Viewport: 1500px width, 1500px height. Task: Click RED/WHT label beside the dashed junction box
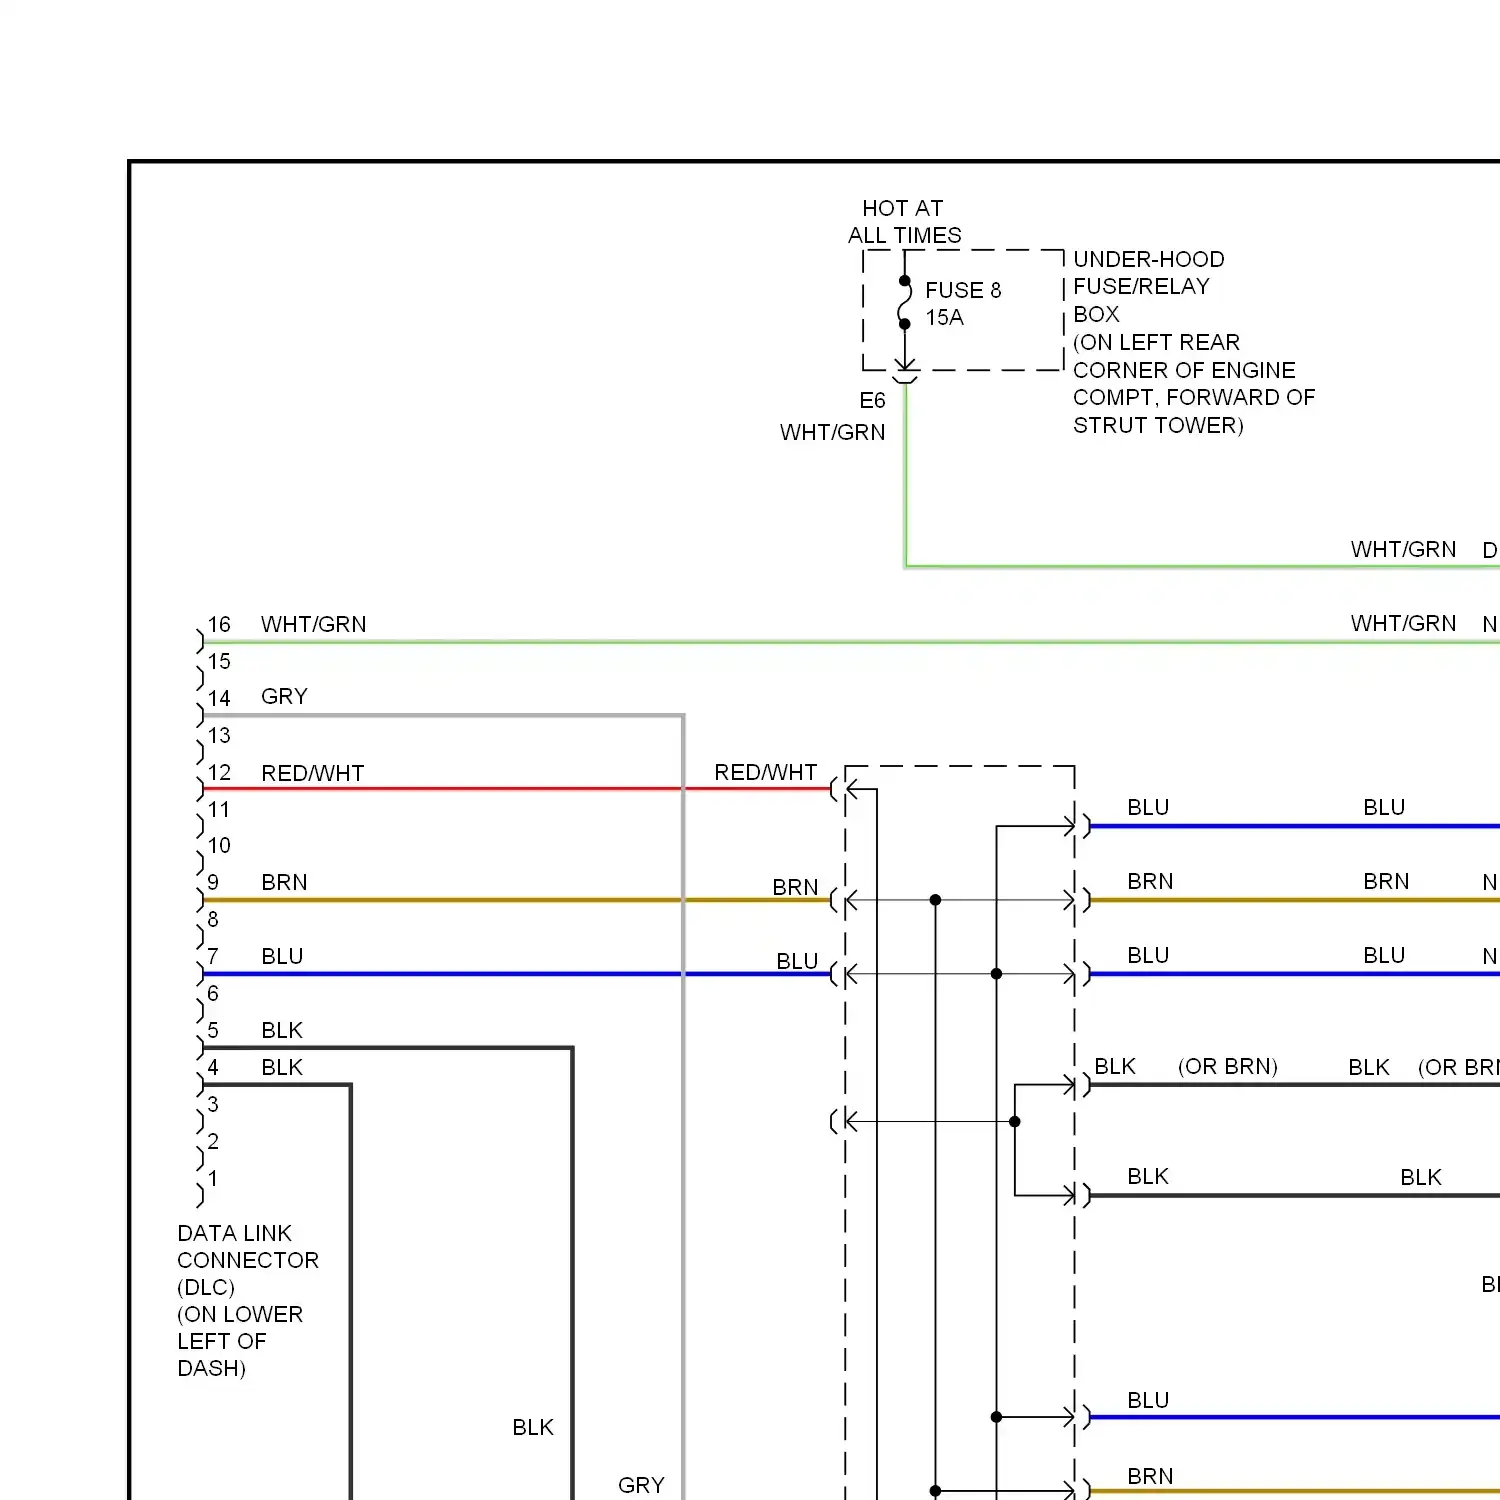[765, 773]
